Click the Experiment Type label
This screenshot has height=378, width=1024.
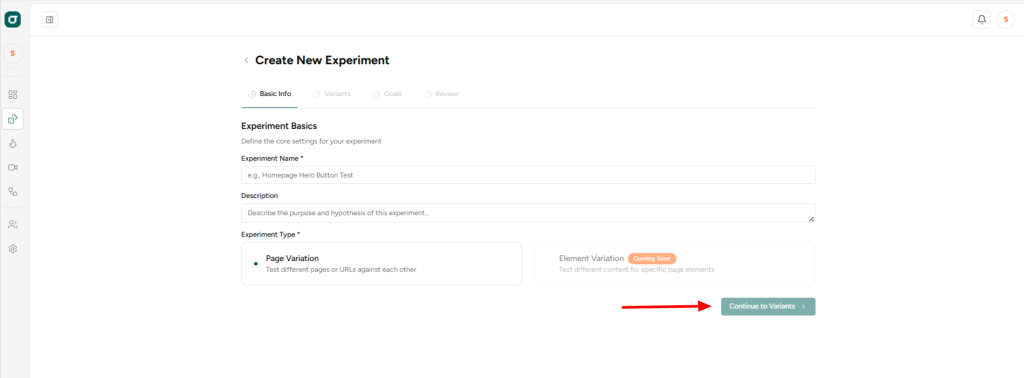(270, 234)
